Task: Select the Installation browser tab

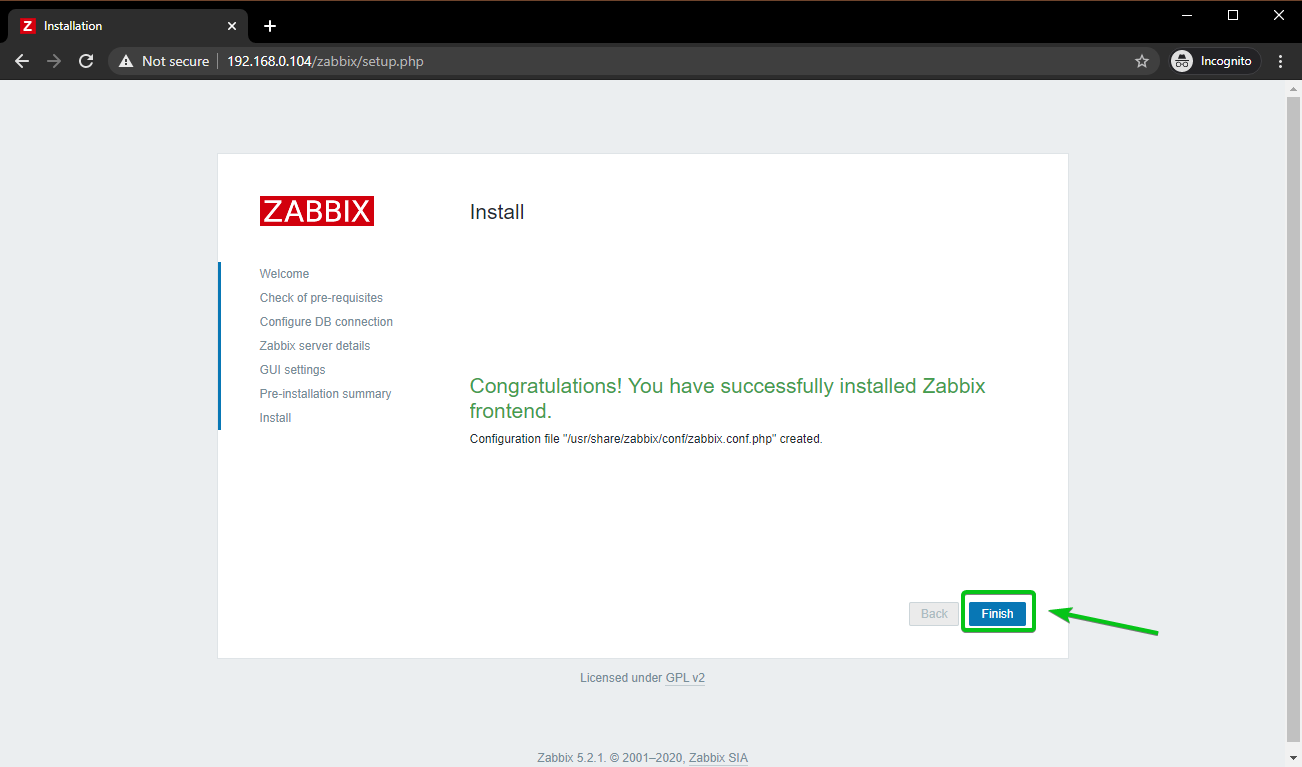Action: 130,26
